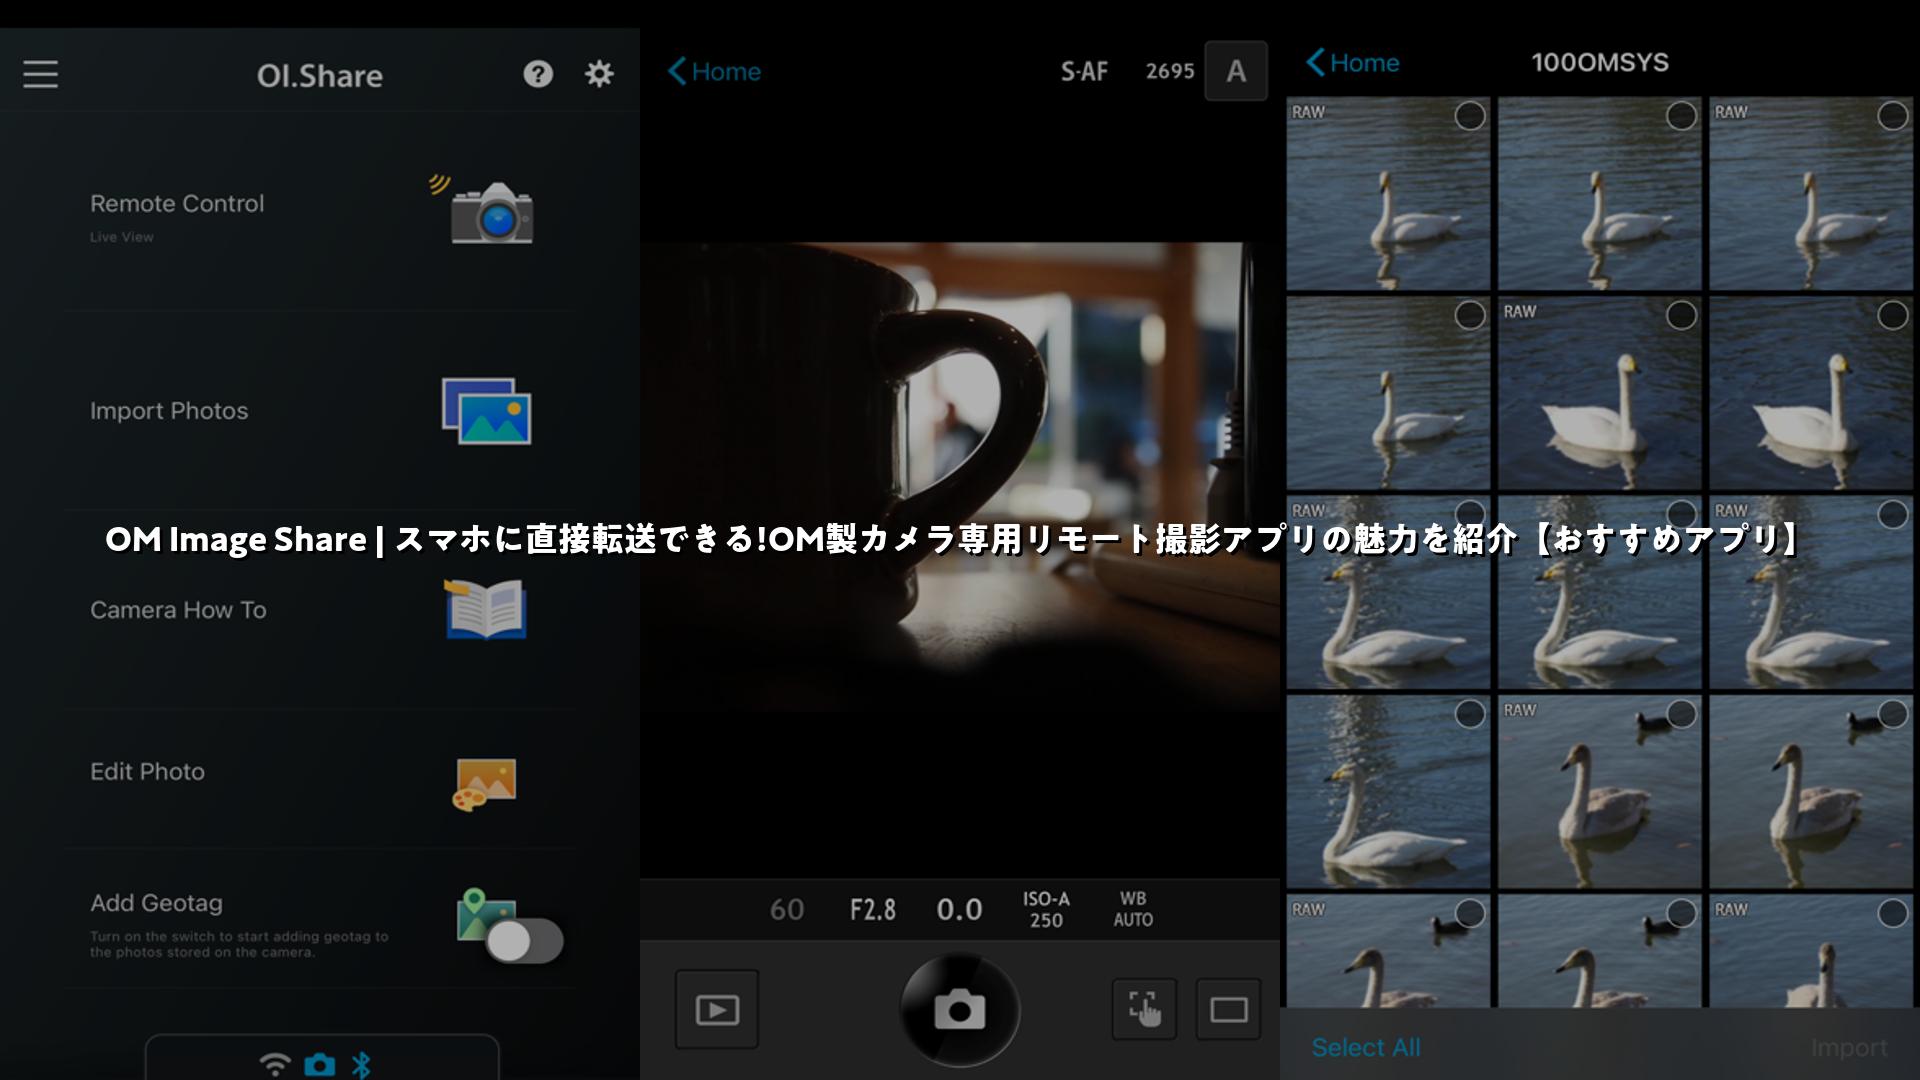Screen dimensions: 1920x1080
Task: Tap the Wi-Fi connection status icon
Action: click(275, 1064)
